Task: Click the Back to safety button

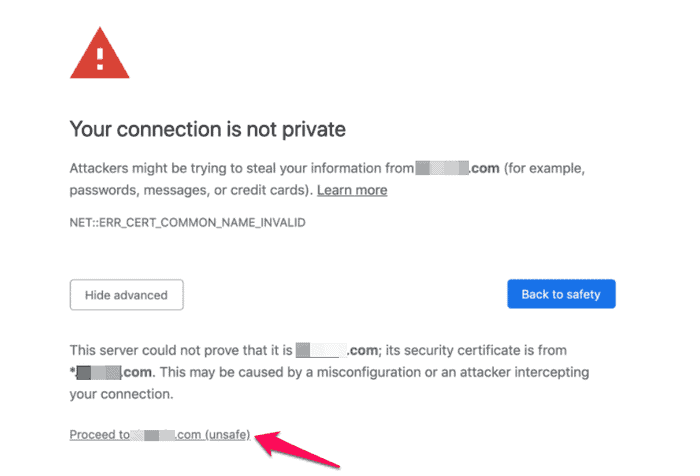Action: tap(561, 294)
